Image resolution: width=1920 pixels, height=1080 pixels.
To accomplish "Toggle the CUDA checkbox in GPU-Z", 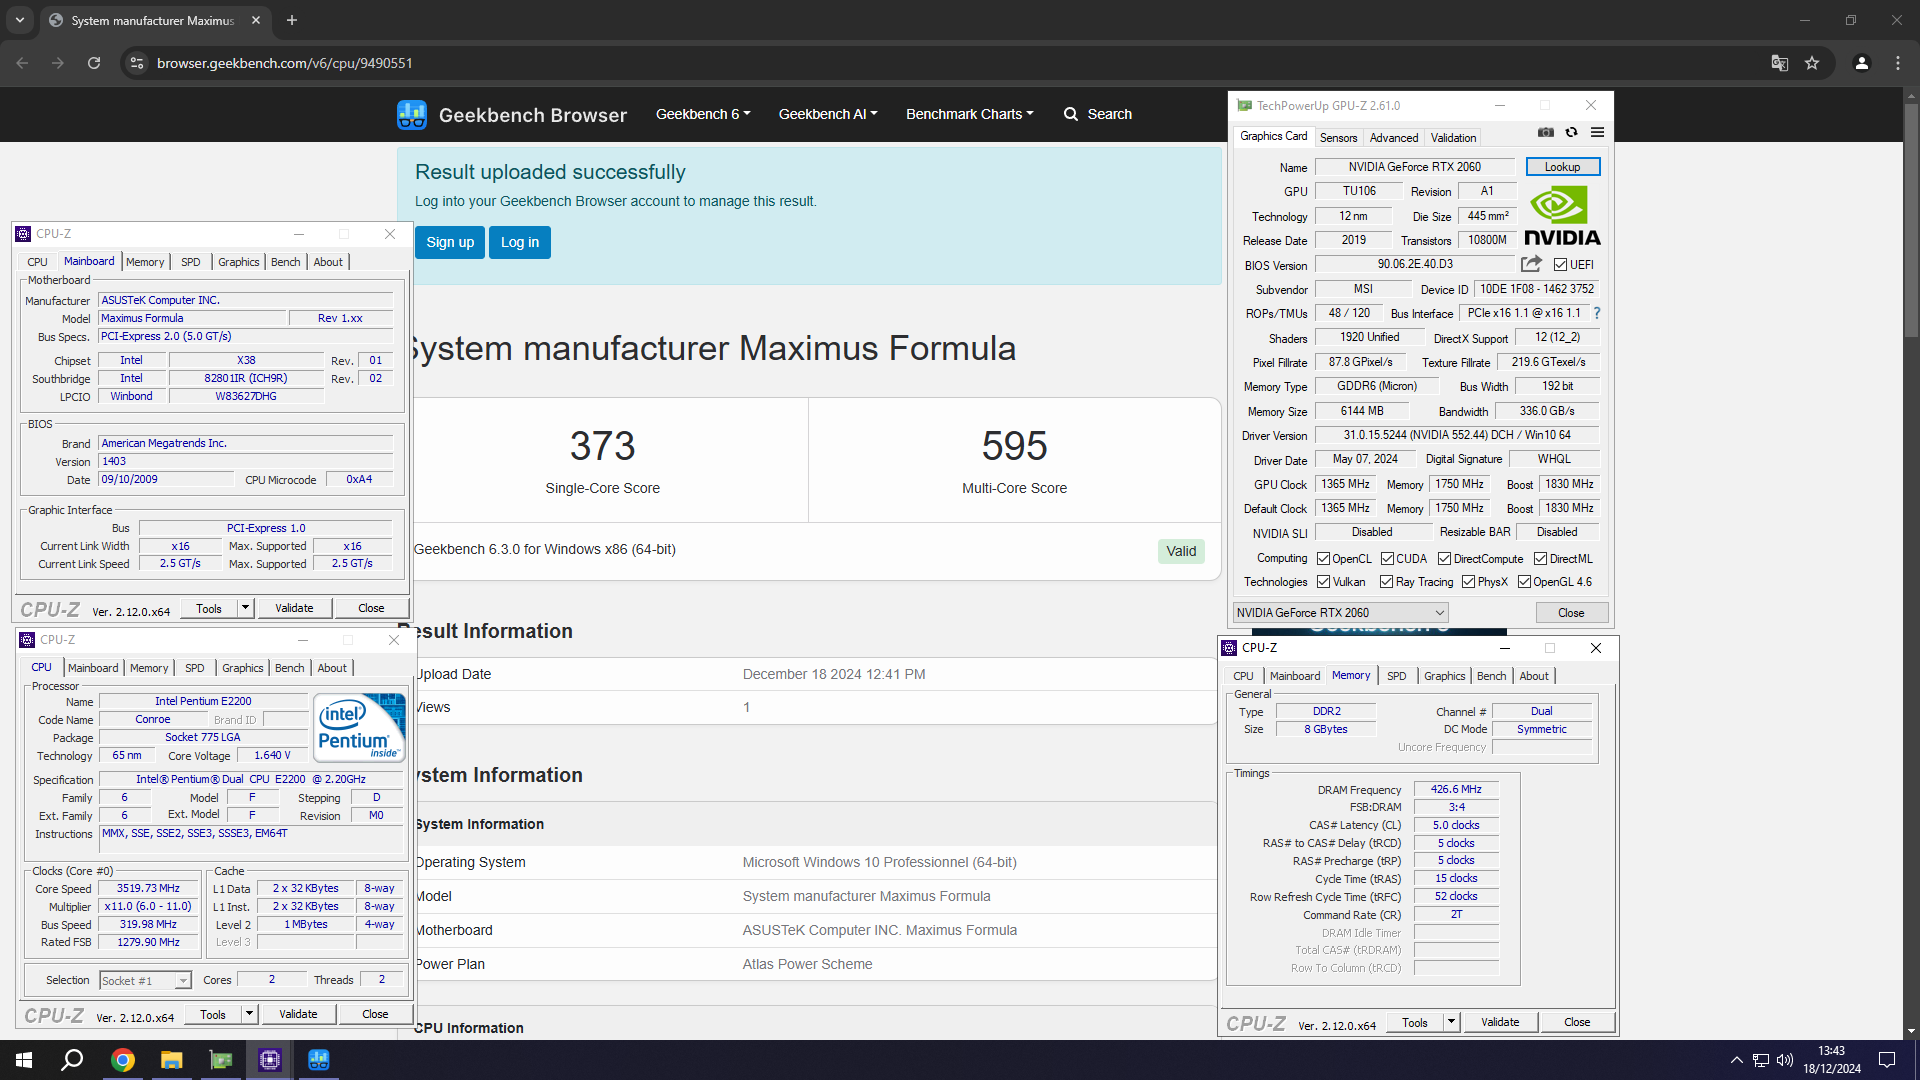I will coord(1387,559).
